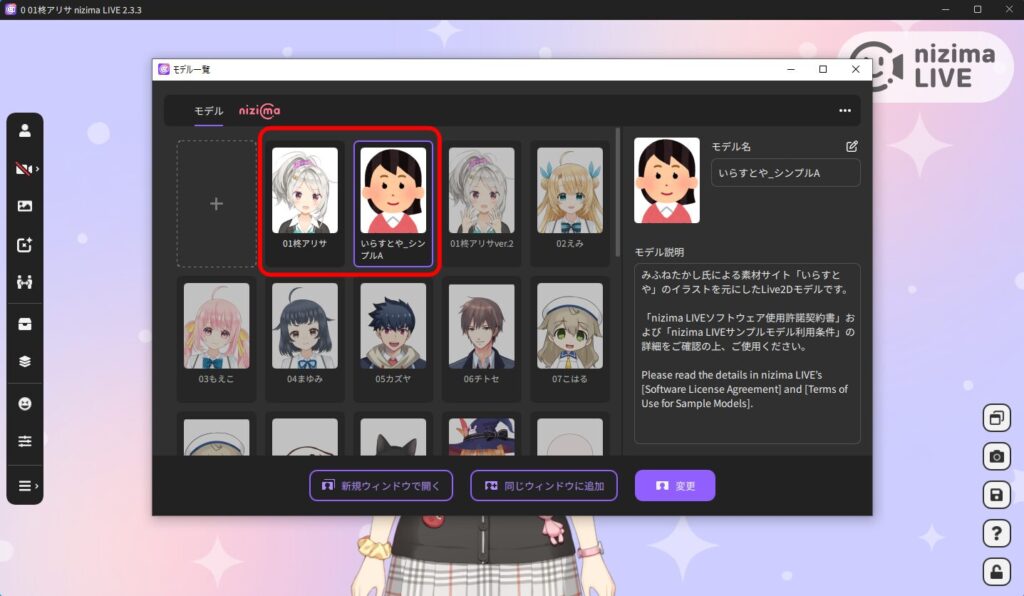Click the multi-window icon at right edge
This screenshot has width=1024, height=596.
tap(997, 418)
